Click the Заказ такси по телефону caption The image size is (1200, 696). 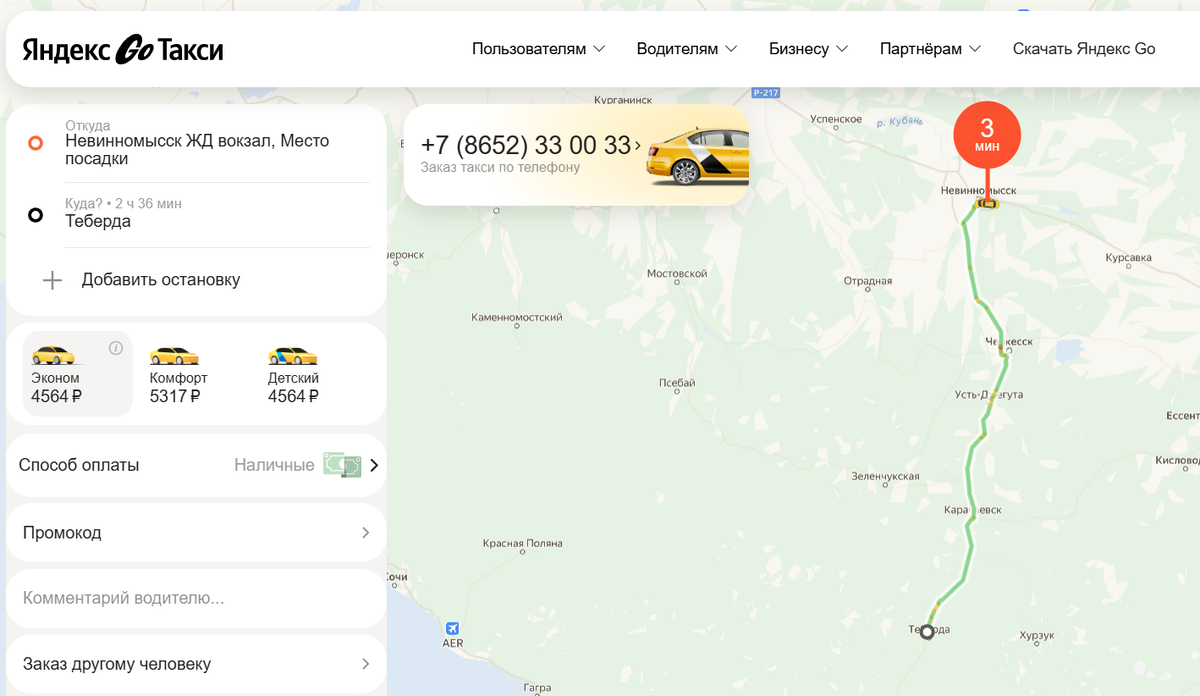click(x=500, y=168)
